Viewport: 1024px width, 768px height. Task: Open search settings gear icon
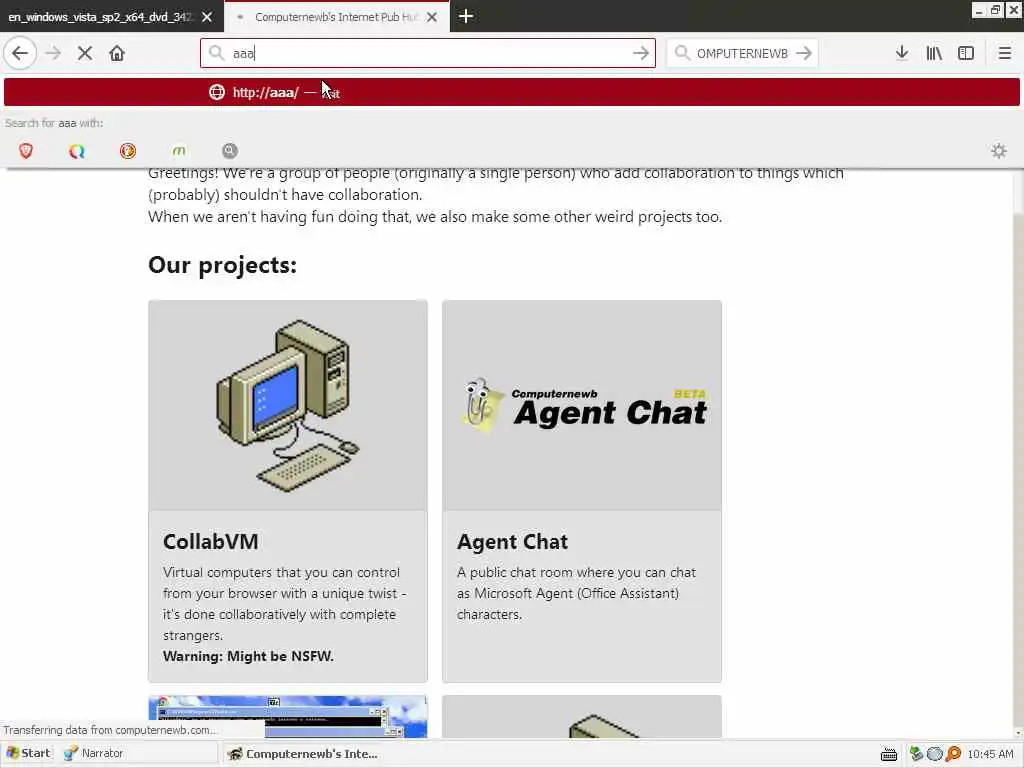point(999,151)
